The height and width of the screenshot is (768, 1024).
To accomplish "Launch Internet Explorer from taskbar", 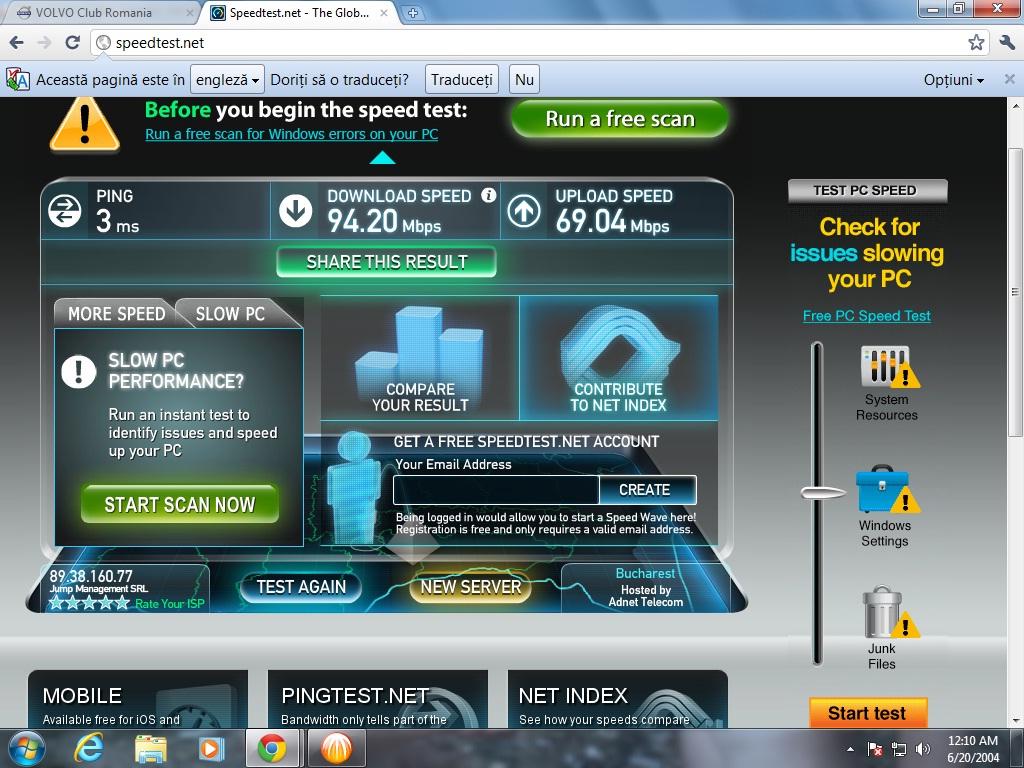I will 88,748.
